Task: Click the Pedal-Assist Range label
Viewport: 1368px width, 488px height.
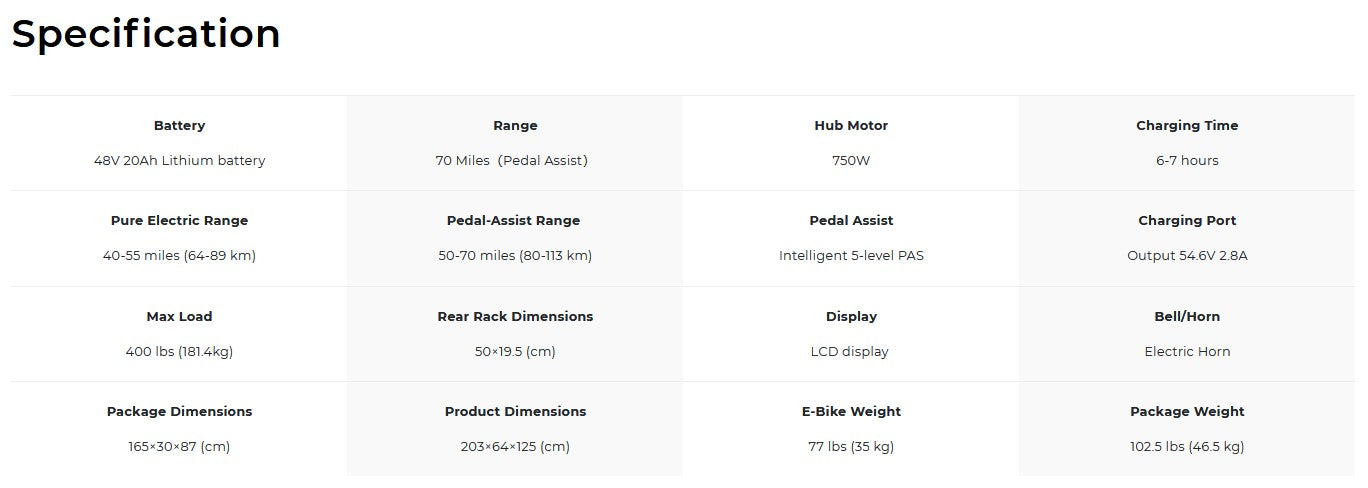Action: point(515,221)
